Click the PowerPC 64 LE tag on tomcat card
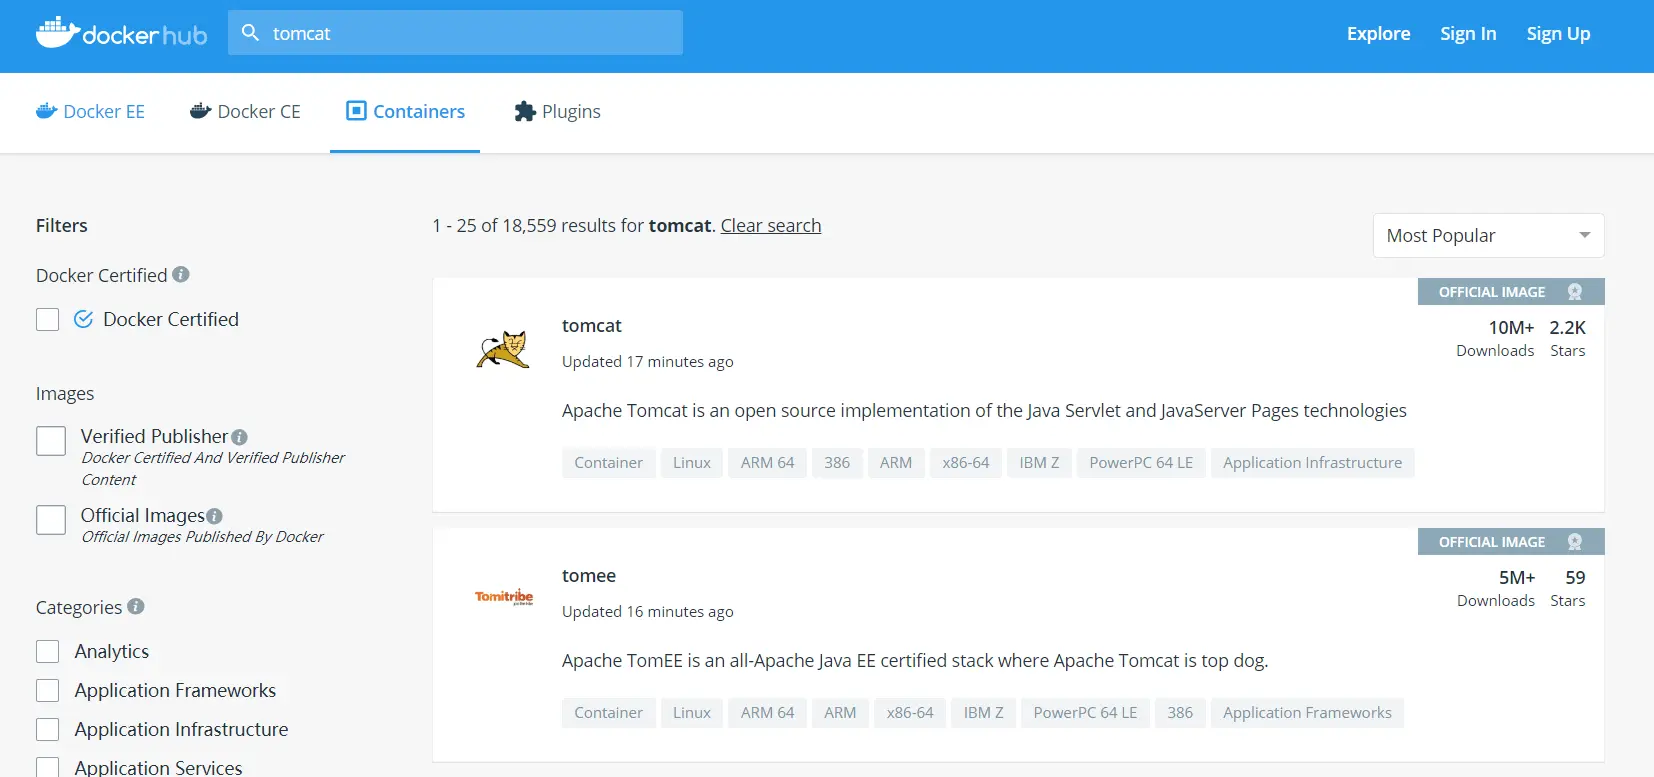This screenshot has width=1654, height=777. coord(1141,463)
